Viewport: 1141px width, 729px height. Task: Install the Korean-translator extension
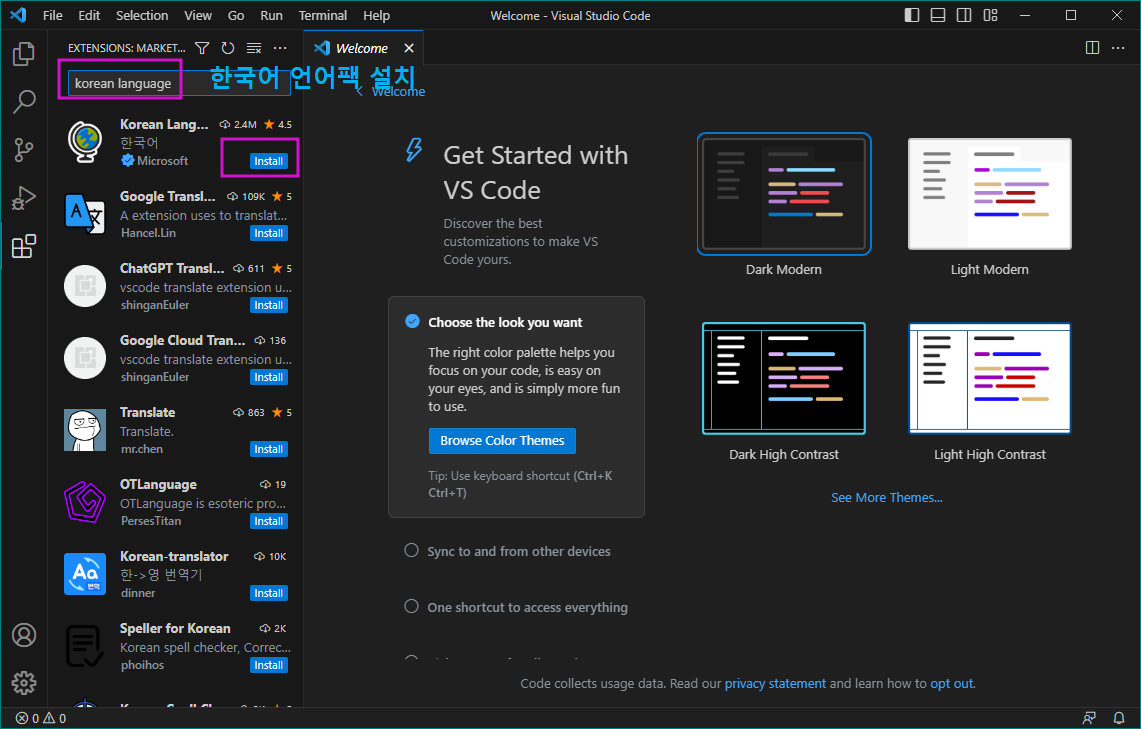tap(269, 593)
